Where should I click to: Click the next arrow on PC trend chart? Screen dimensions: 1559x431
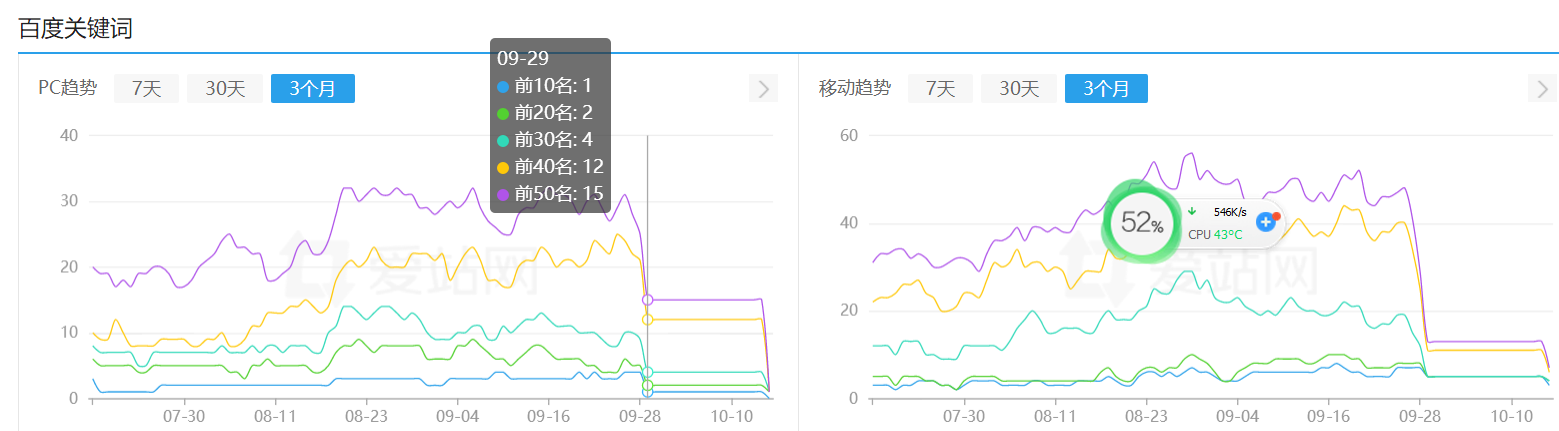pyautogui.click(x=763, y=89)
